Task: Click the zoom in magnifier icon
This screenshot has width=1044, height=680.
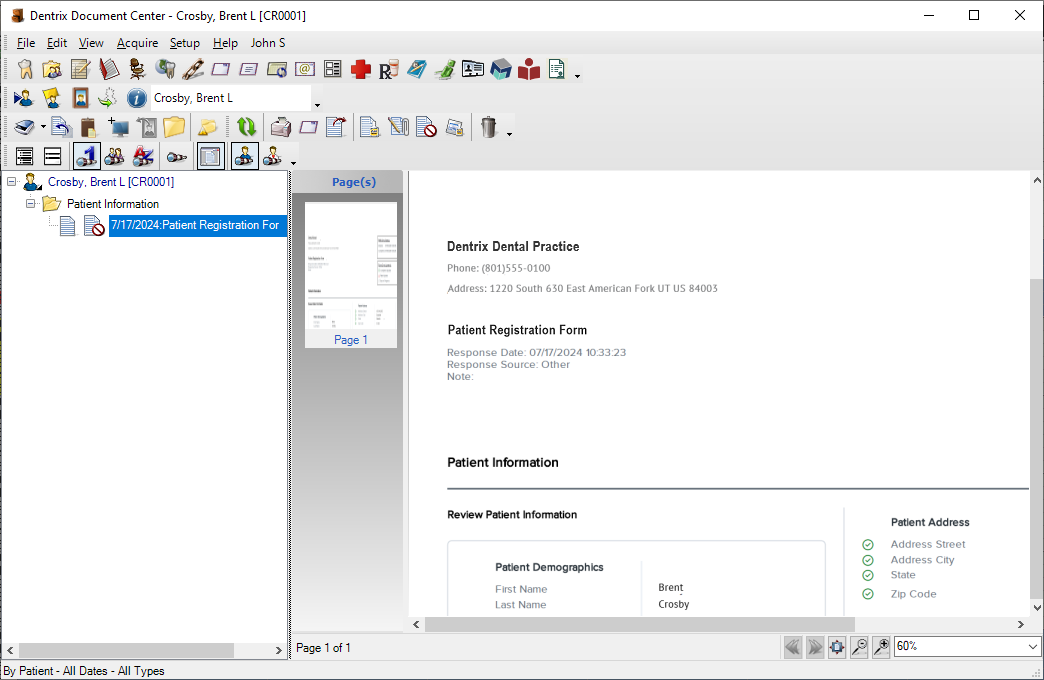Action: (x=881, y=647)
